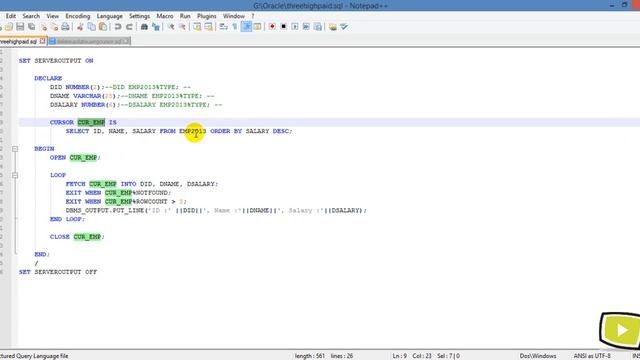This screenshot has width=640, height=360.
Task: Open the Edit menu
Action: click(x=11, y=16)
